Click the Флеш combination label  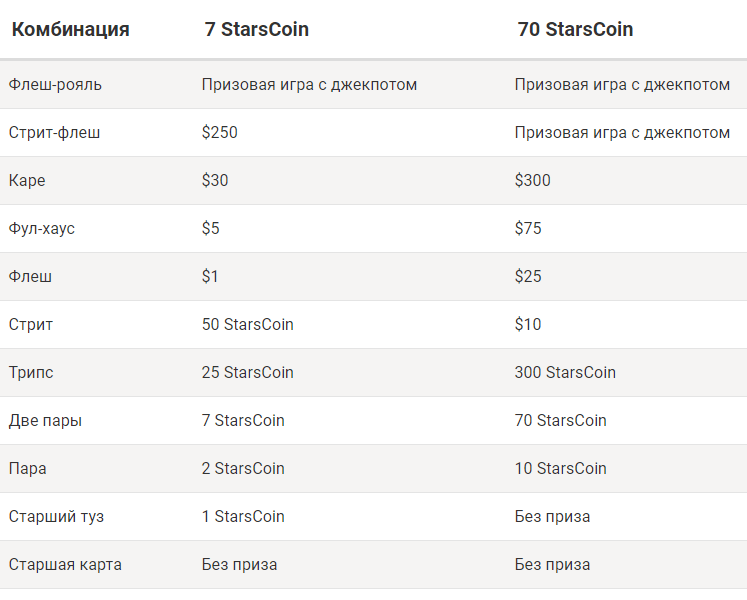tap(30, 276)
